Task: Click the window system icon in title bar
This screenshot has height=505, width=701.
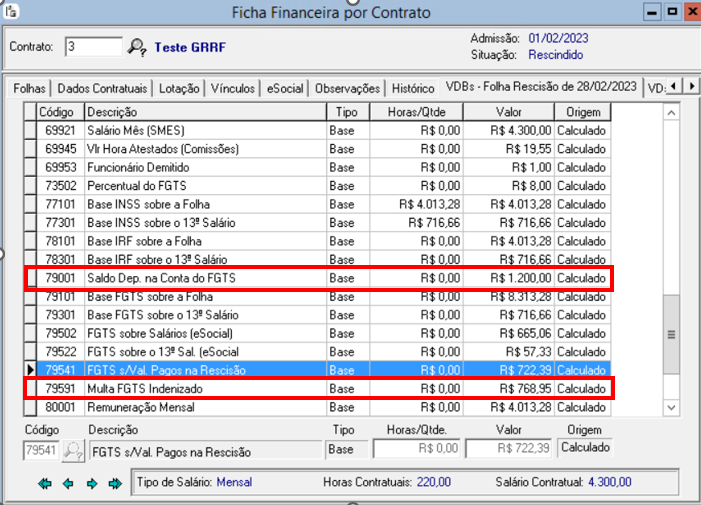Action: [12, 13]
